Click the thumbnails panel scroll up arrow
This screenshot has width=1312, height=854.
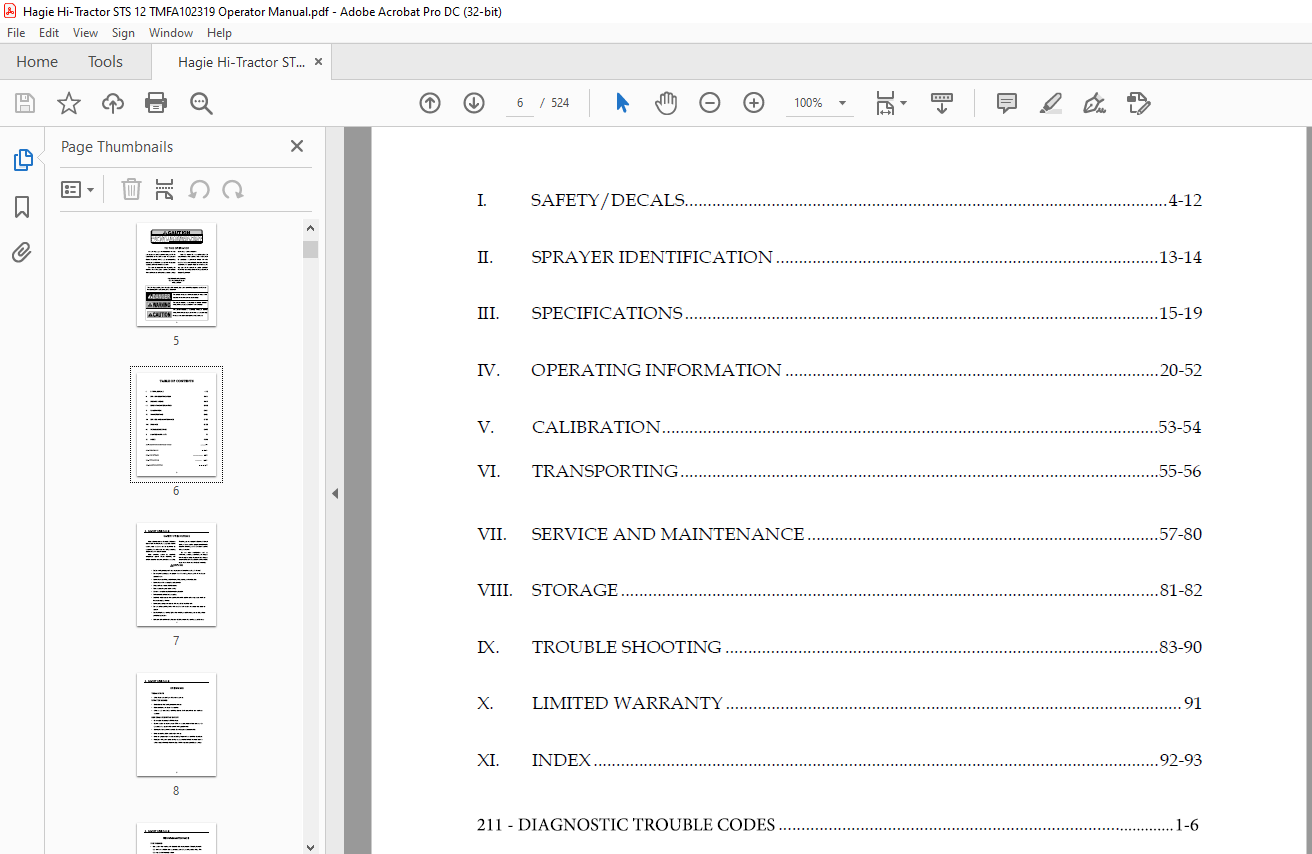pos(310,229)
